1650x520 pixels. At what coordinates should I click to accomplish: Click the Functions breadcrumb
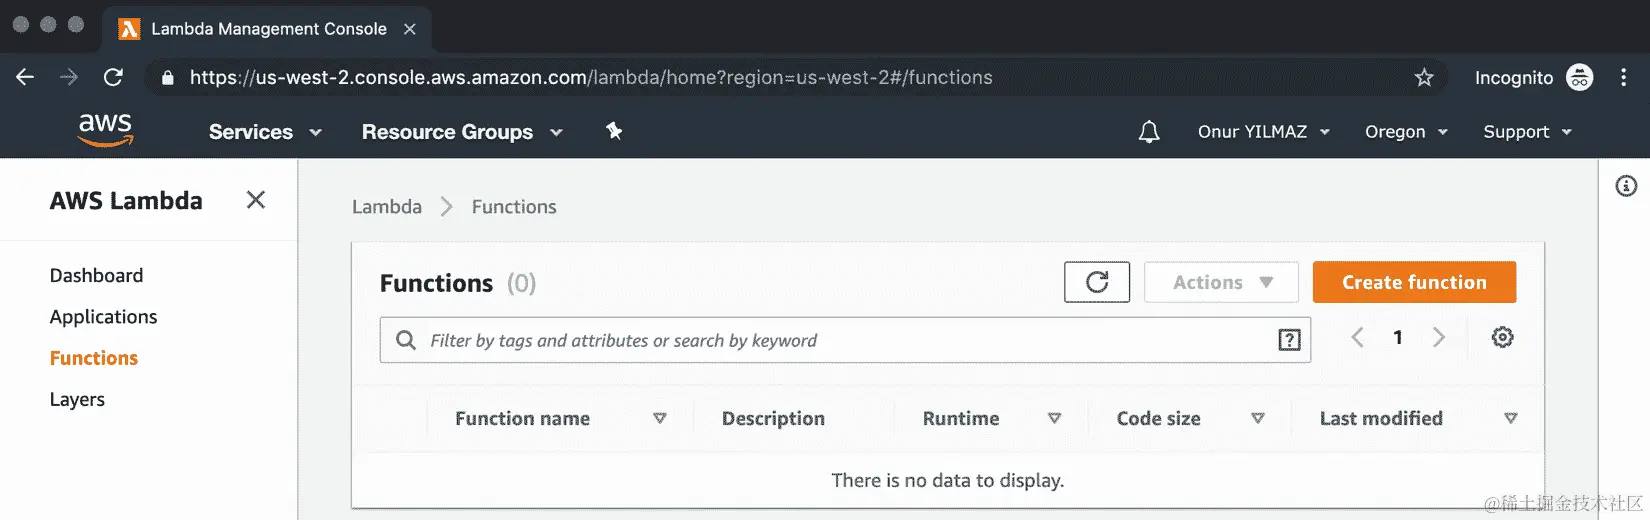point(514,207)
